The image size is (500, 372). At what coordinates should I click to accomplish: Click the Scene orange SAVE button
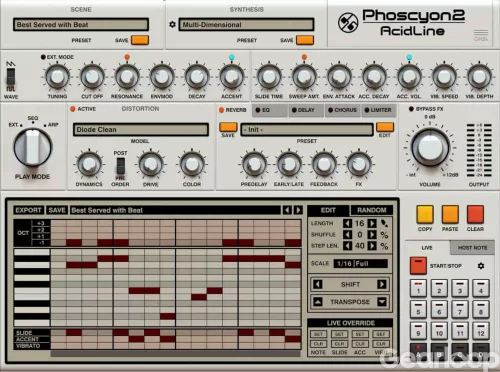pos(140,40)
